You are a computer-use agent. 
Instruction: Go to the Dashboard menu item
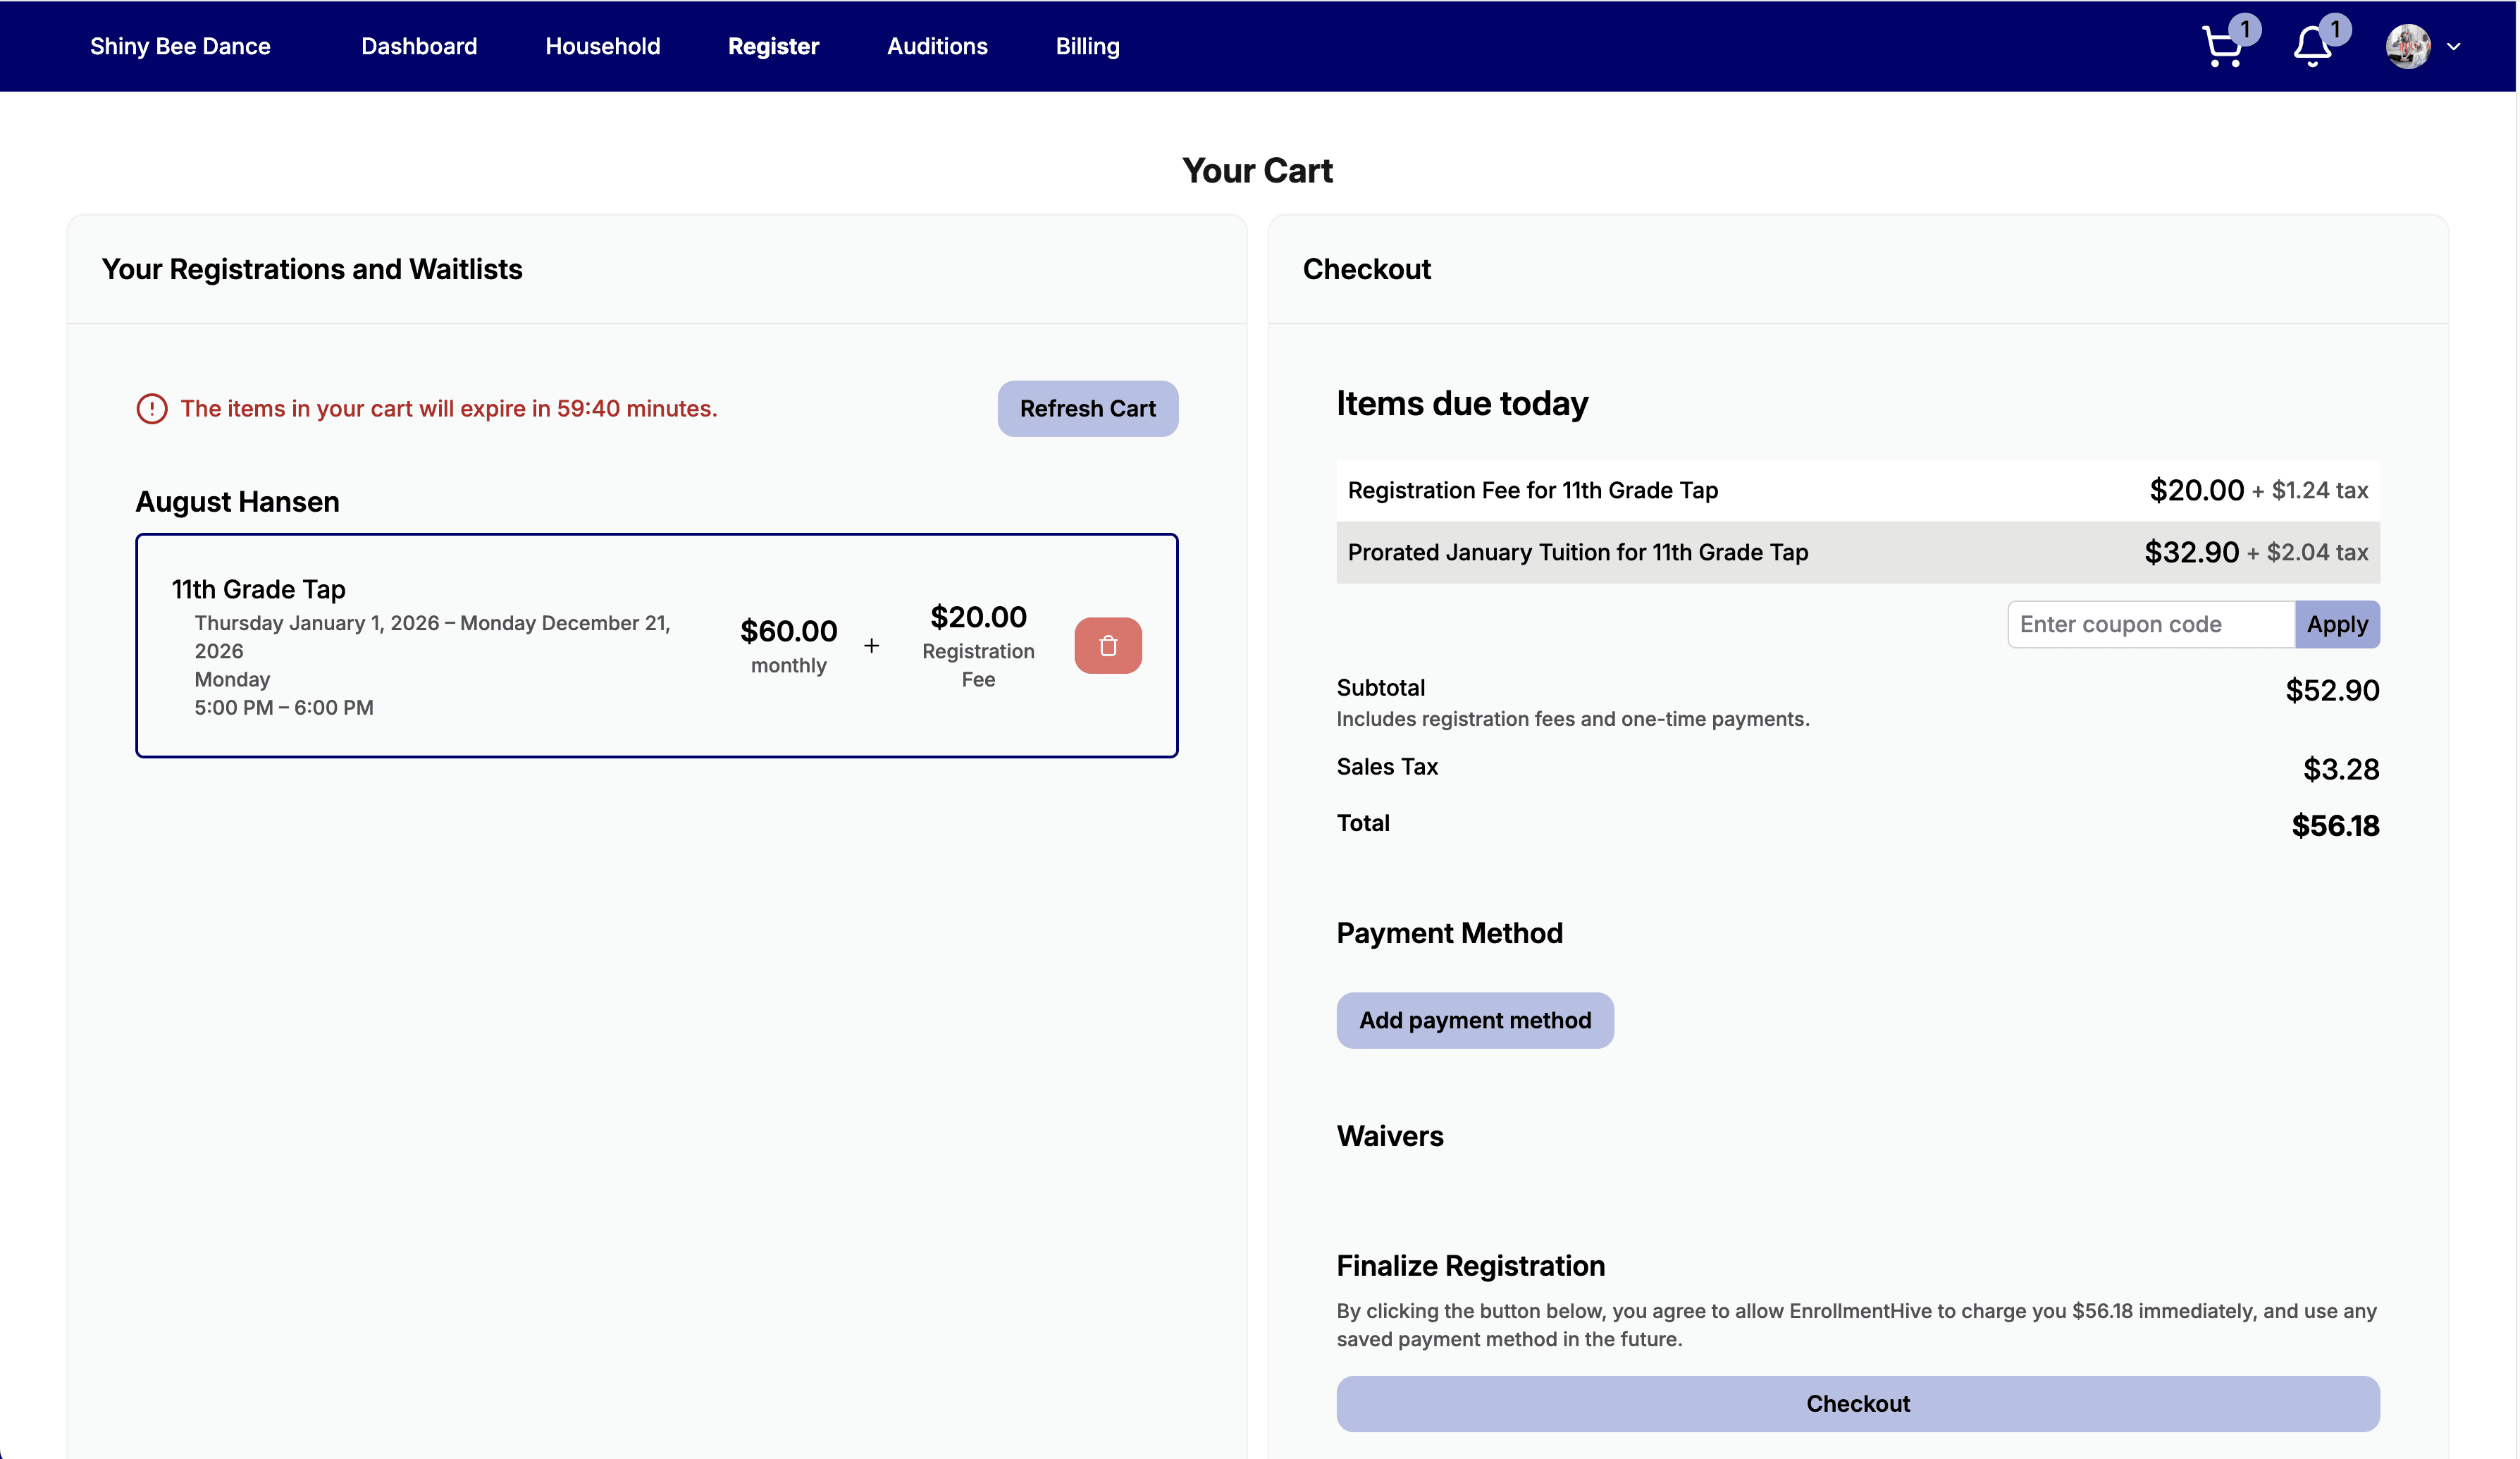(x=419, y=46)
